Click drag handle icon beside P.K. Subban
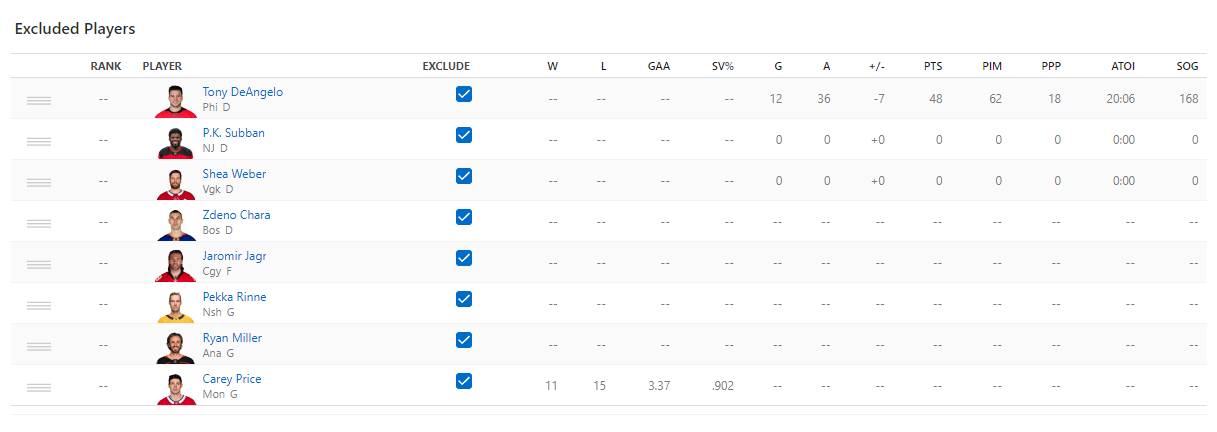 pos(39,141)
